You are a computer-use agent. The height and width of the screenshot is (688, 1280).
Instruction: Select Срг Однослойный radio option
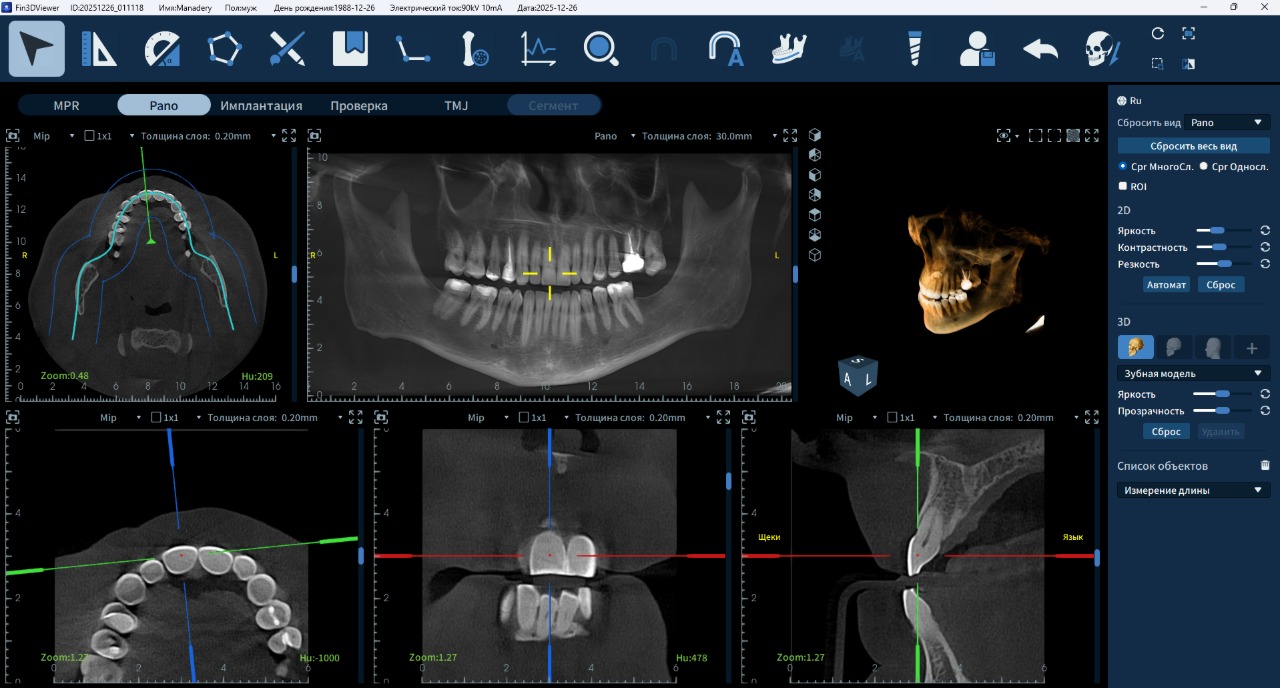pyautogui.click(x=1203, y=166)
